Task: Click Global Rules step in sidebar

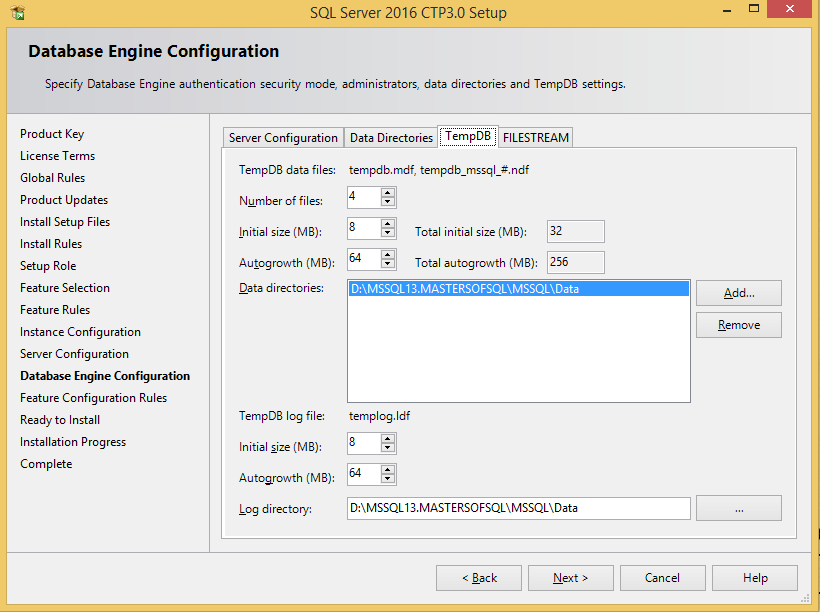Action: [52, 178]
